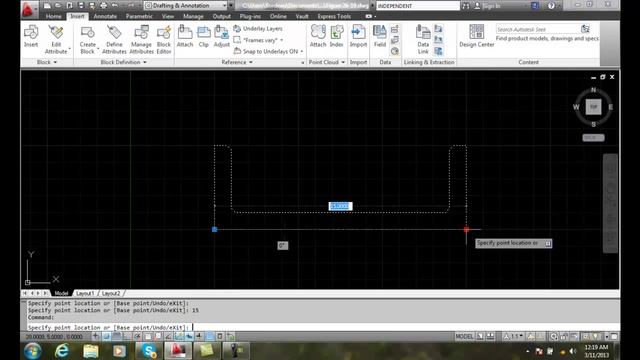The height and width of the screenshot is (360, 640).
Task: Click the Search Autodesk Seek field
Action: [538, 29]
